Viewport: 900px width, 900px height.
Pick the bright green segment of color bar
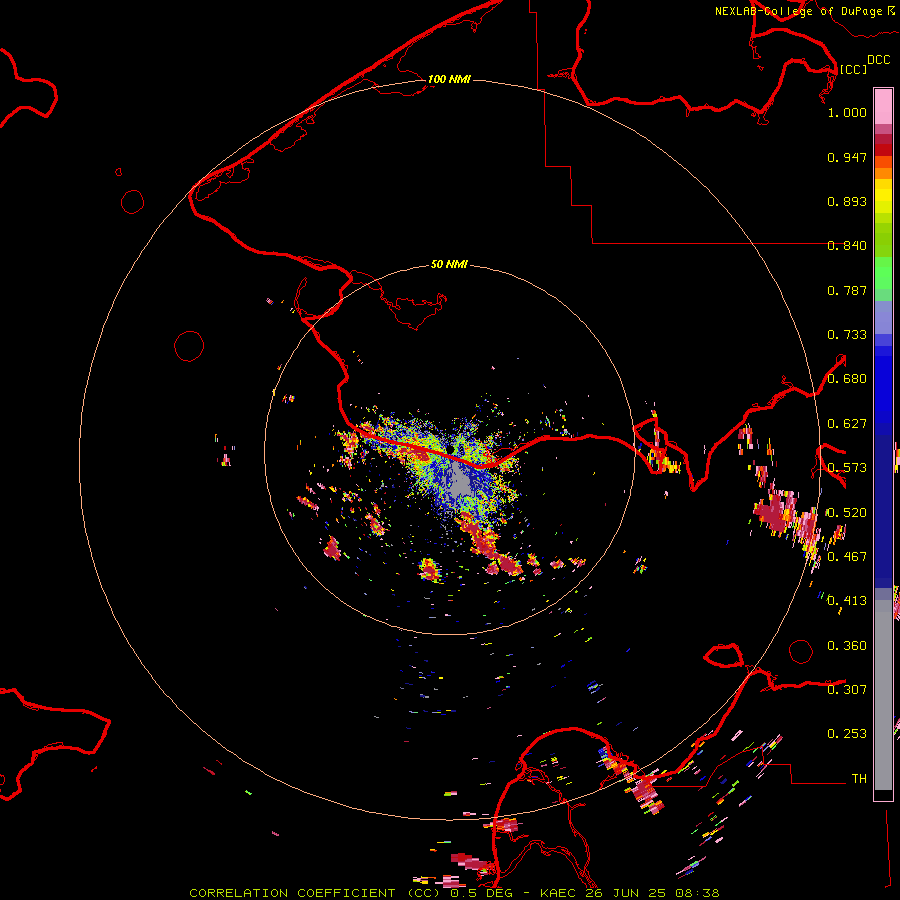pyautogui.click(x=883, y=273)
